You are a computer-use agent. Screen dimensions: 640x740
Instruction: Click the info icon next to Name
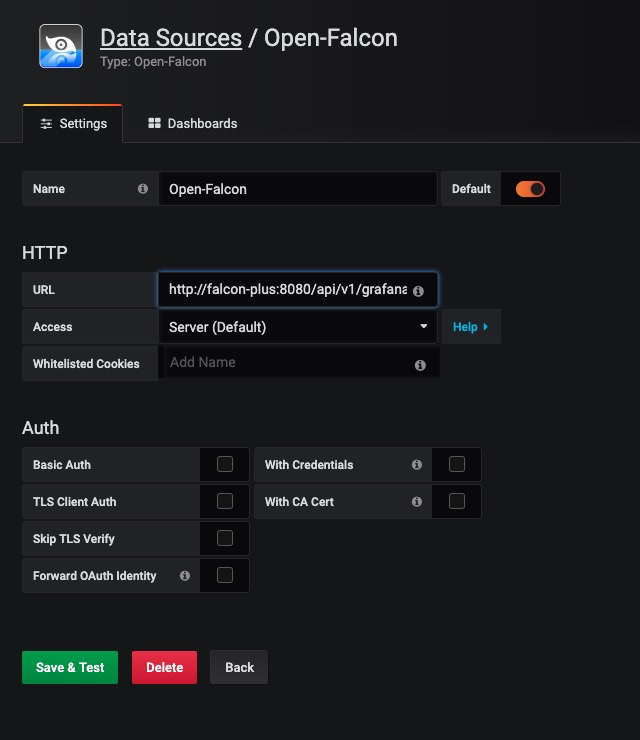point(143,189)
